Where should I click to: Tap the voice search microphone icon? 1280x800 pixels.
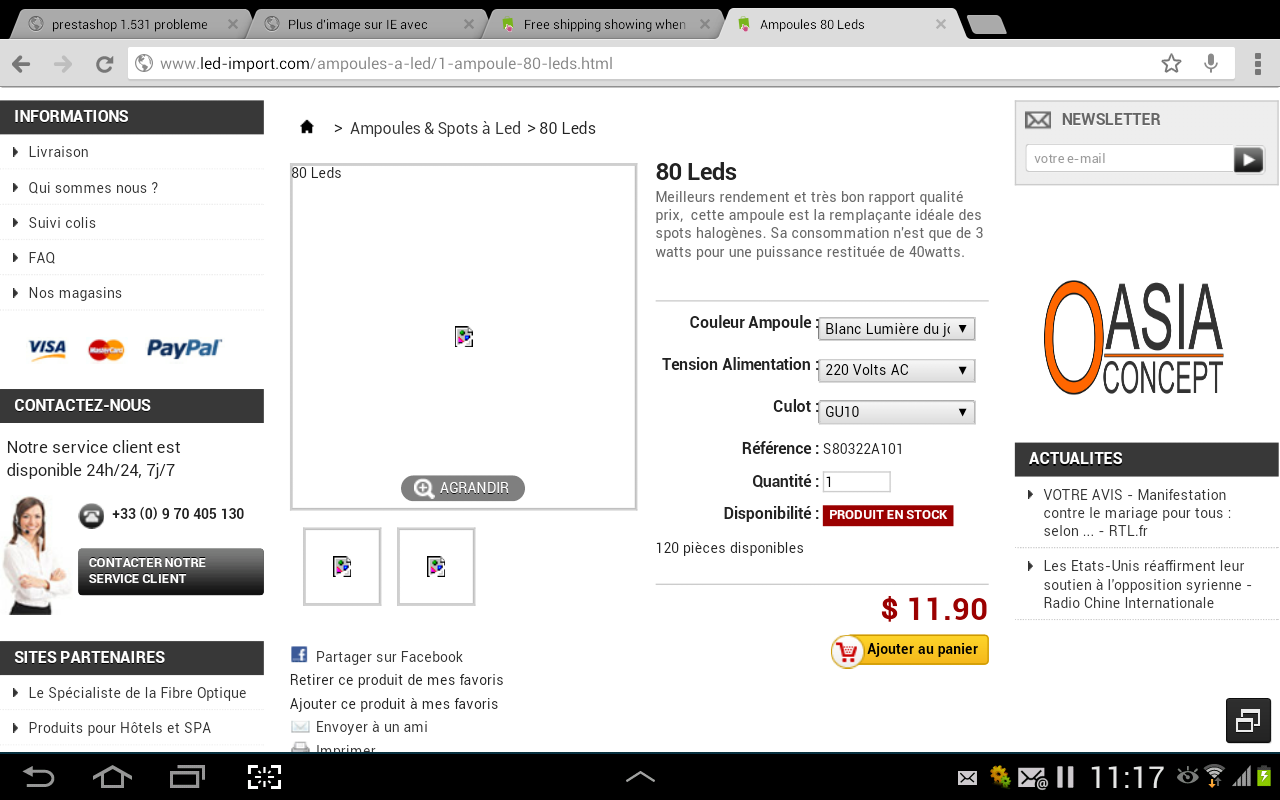(x=1211, y=64)
